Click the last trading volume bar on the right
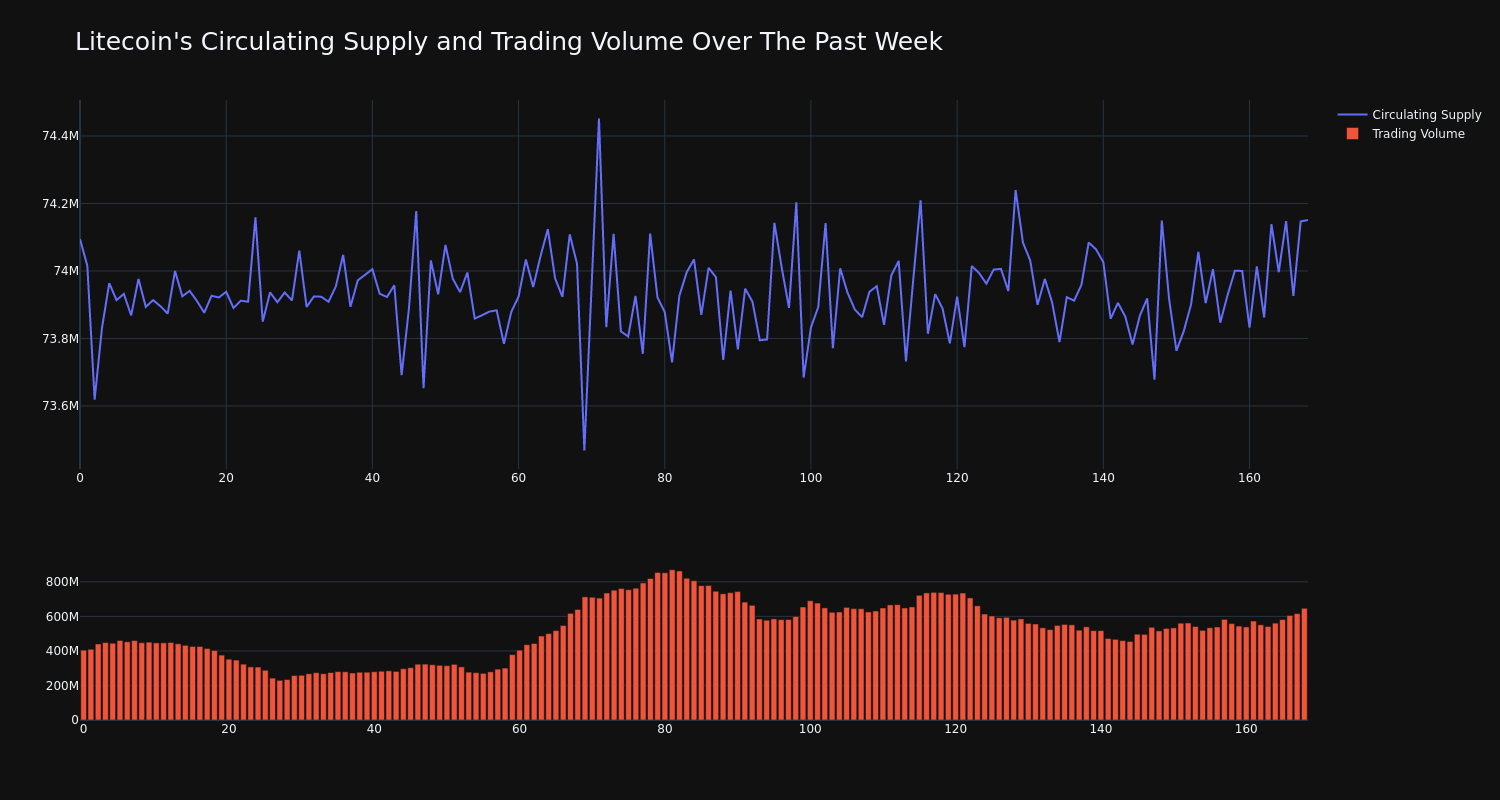The width and height of the screenshot is (1500, 800). click(1304, 664)
